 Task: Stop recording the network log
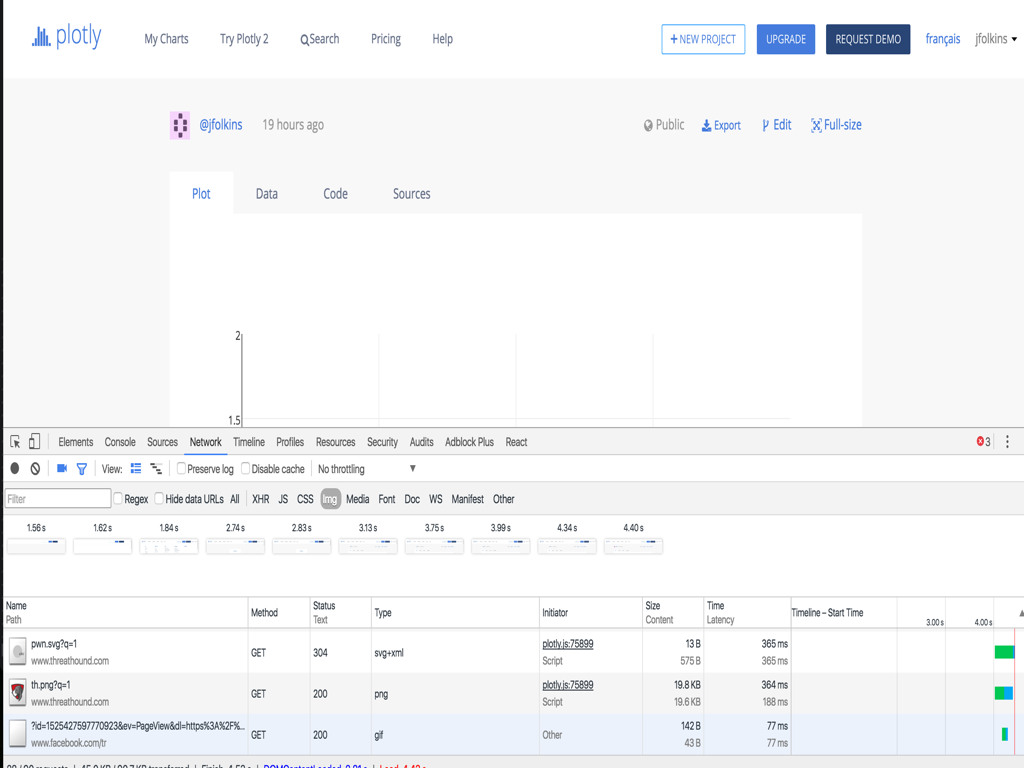click(15, 469)
